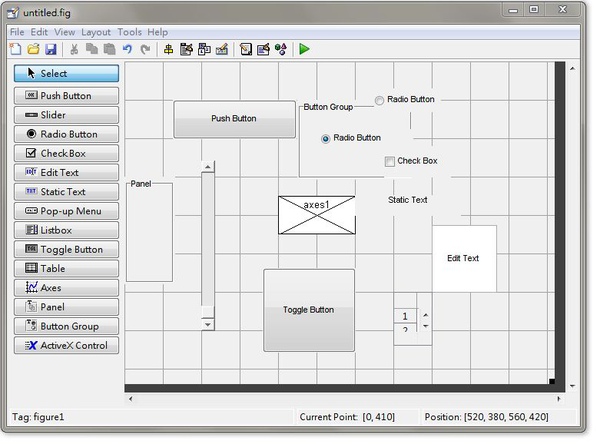Open the Object Browser icon
The height and width of the screenshot is (444, 600).
point(281,49)
